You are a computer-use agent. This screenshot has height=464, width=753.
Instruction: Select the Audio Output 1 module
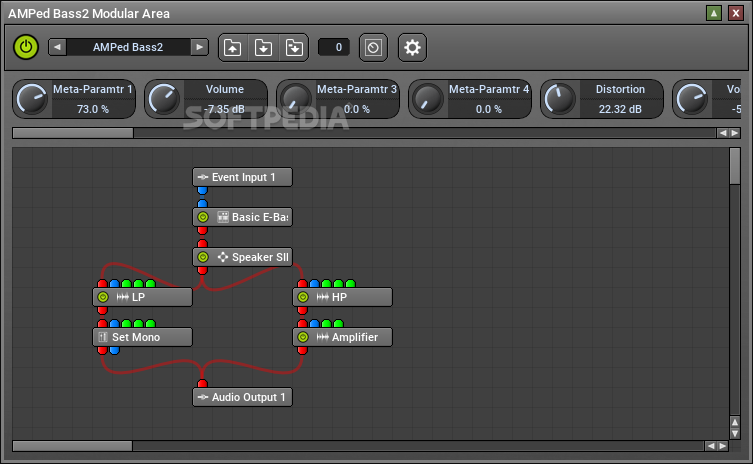(x=243, y=397)
